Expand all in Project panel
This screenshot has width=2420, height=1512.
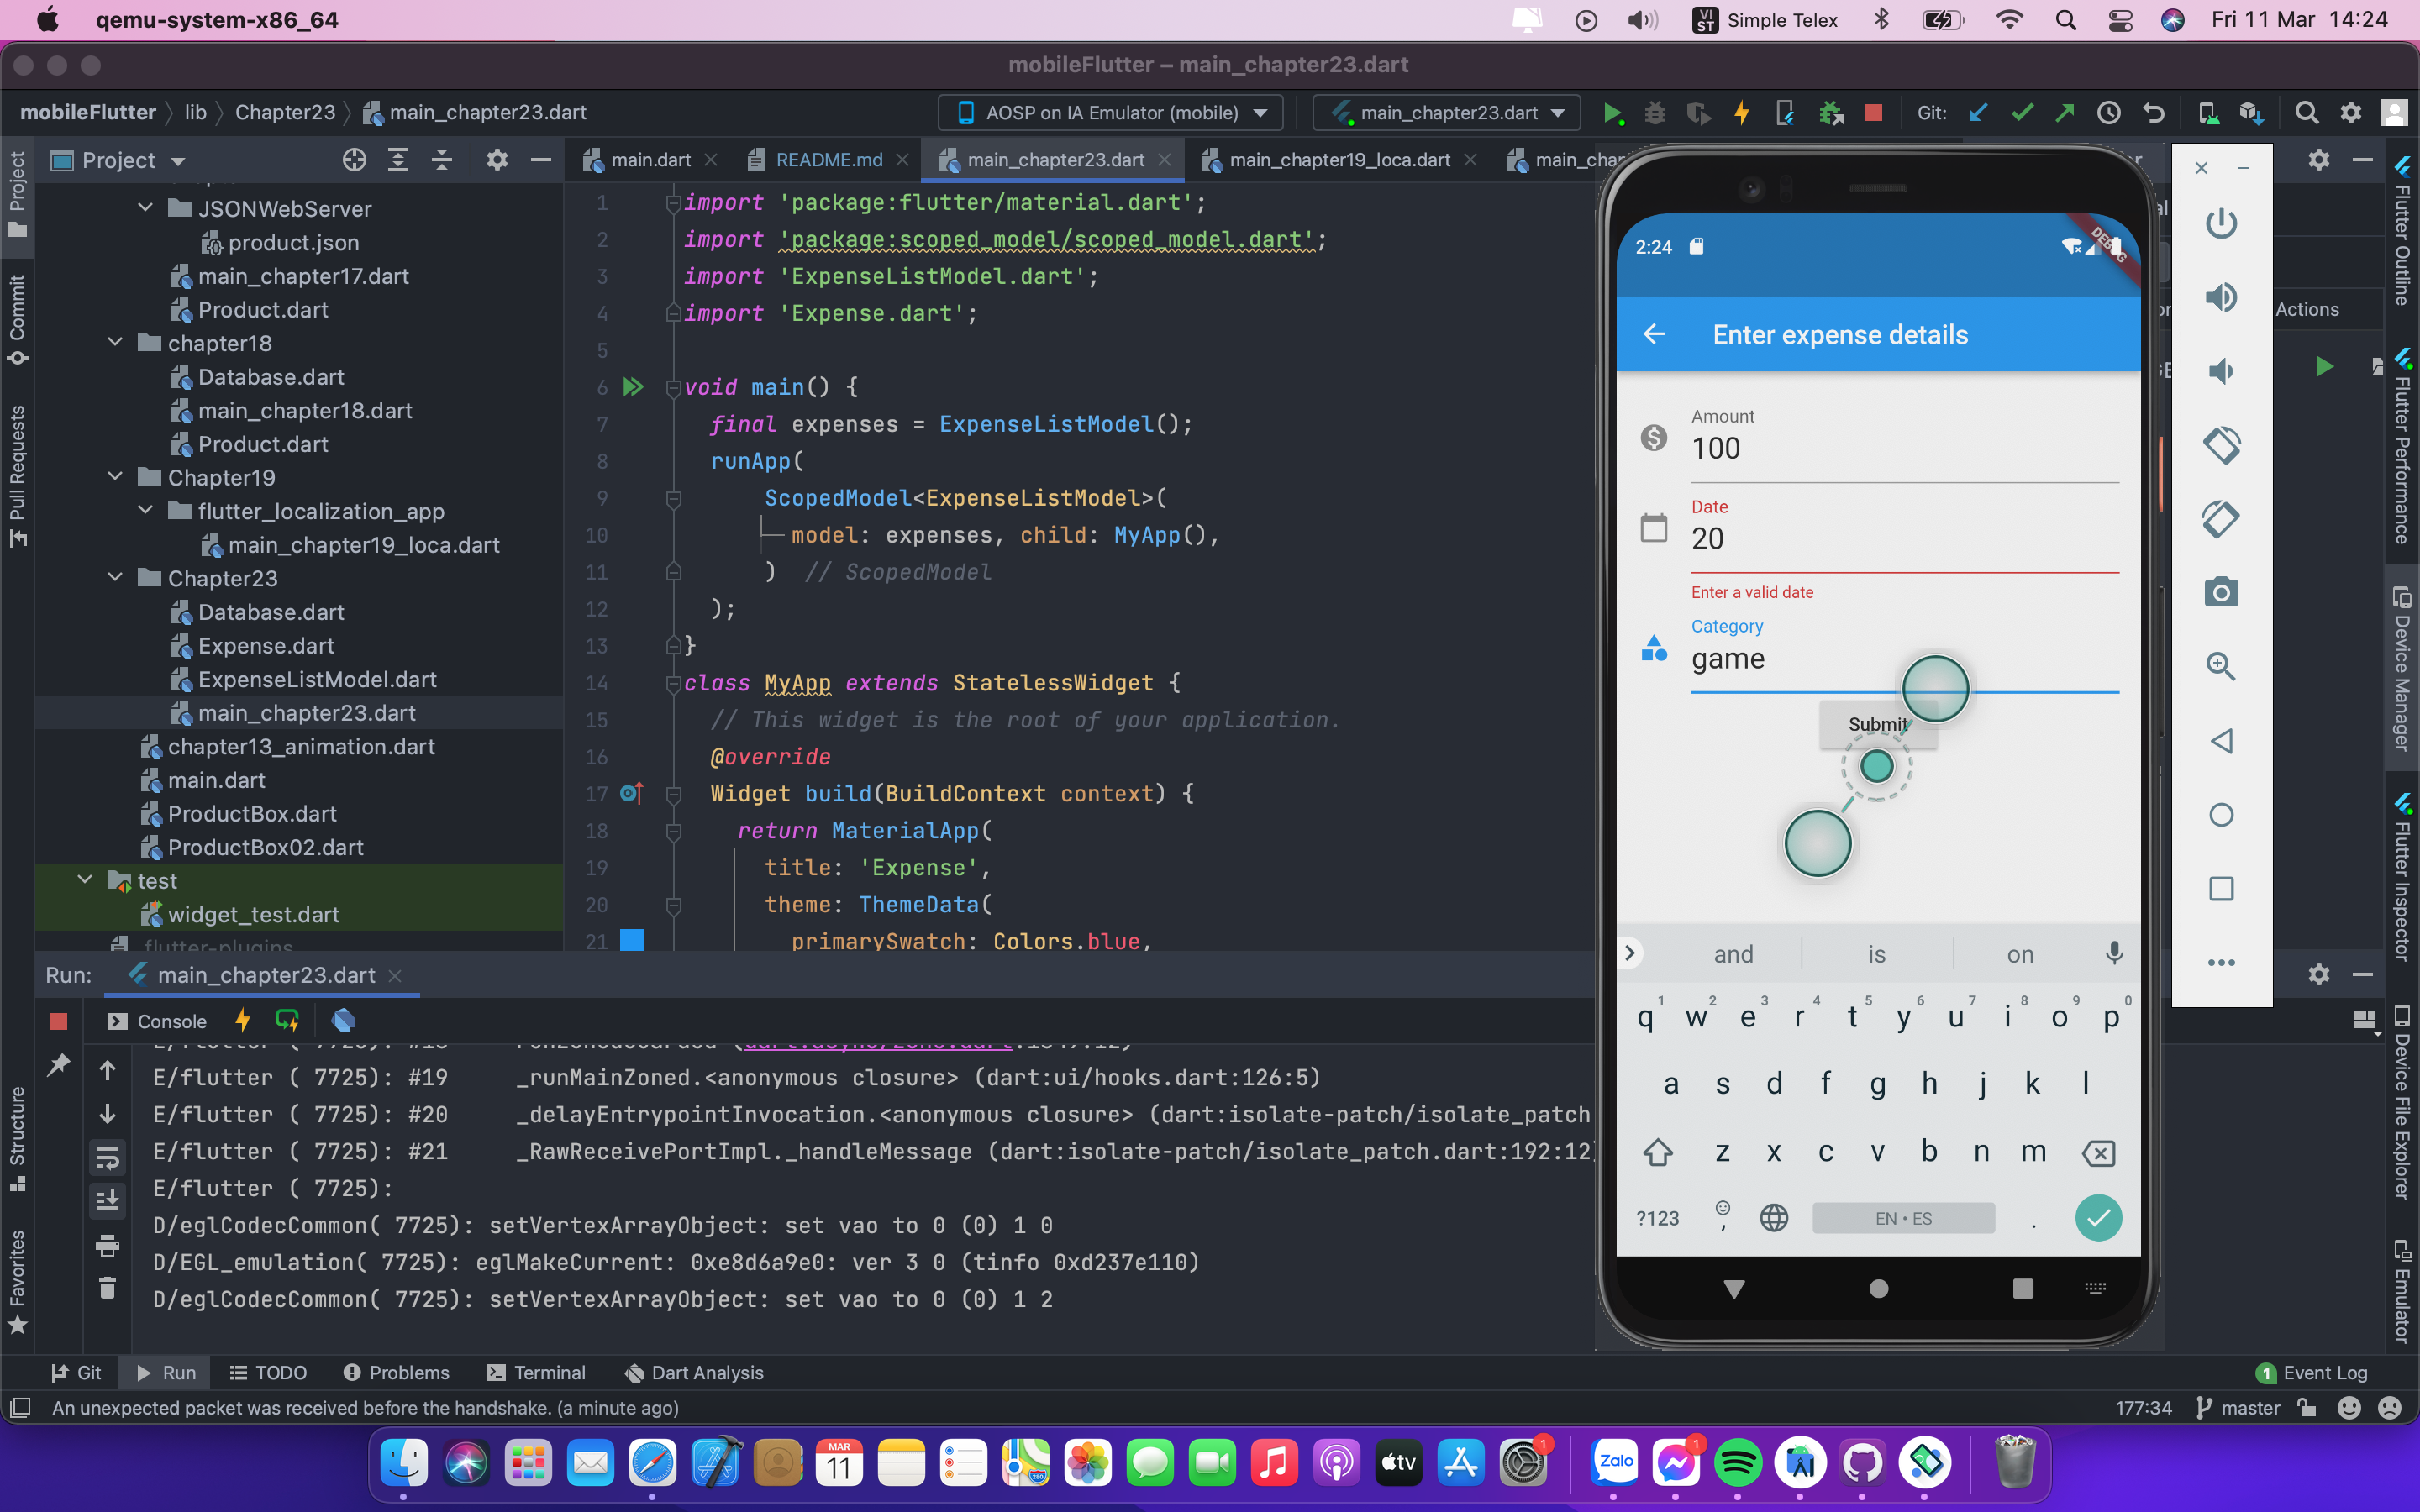coord(398,160)
